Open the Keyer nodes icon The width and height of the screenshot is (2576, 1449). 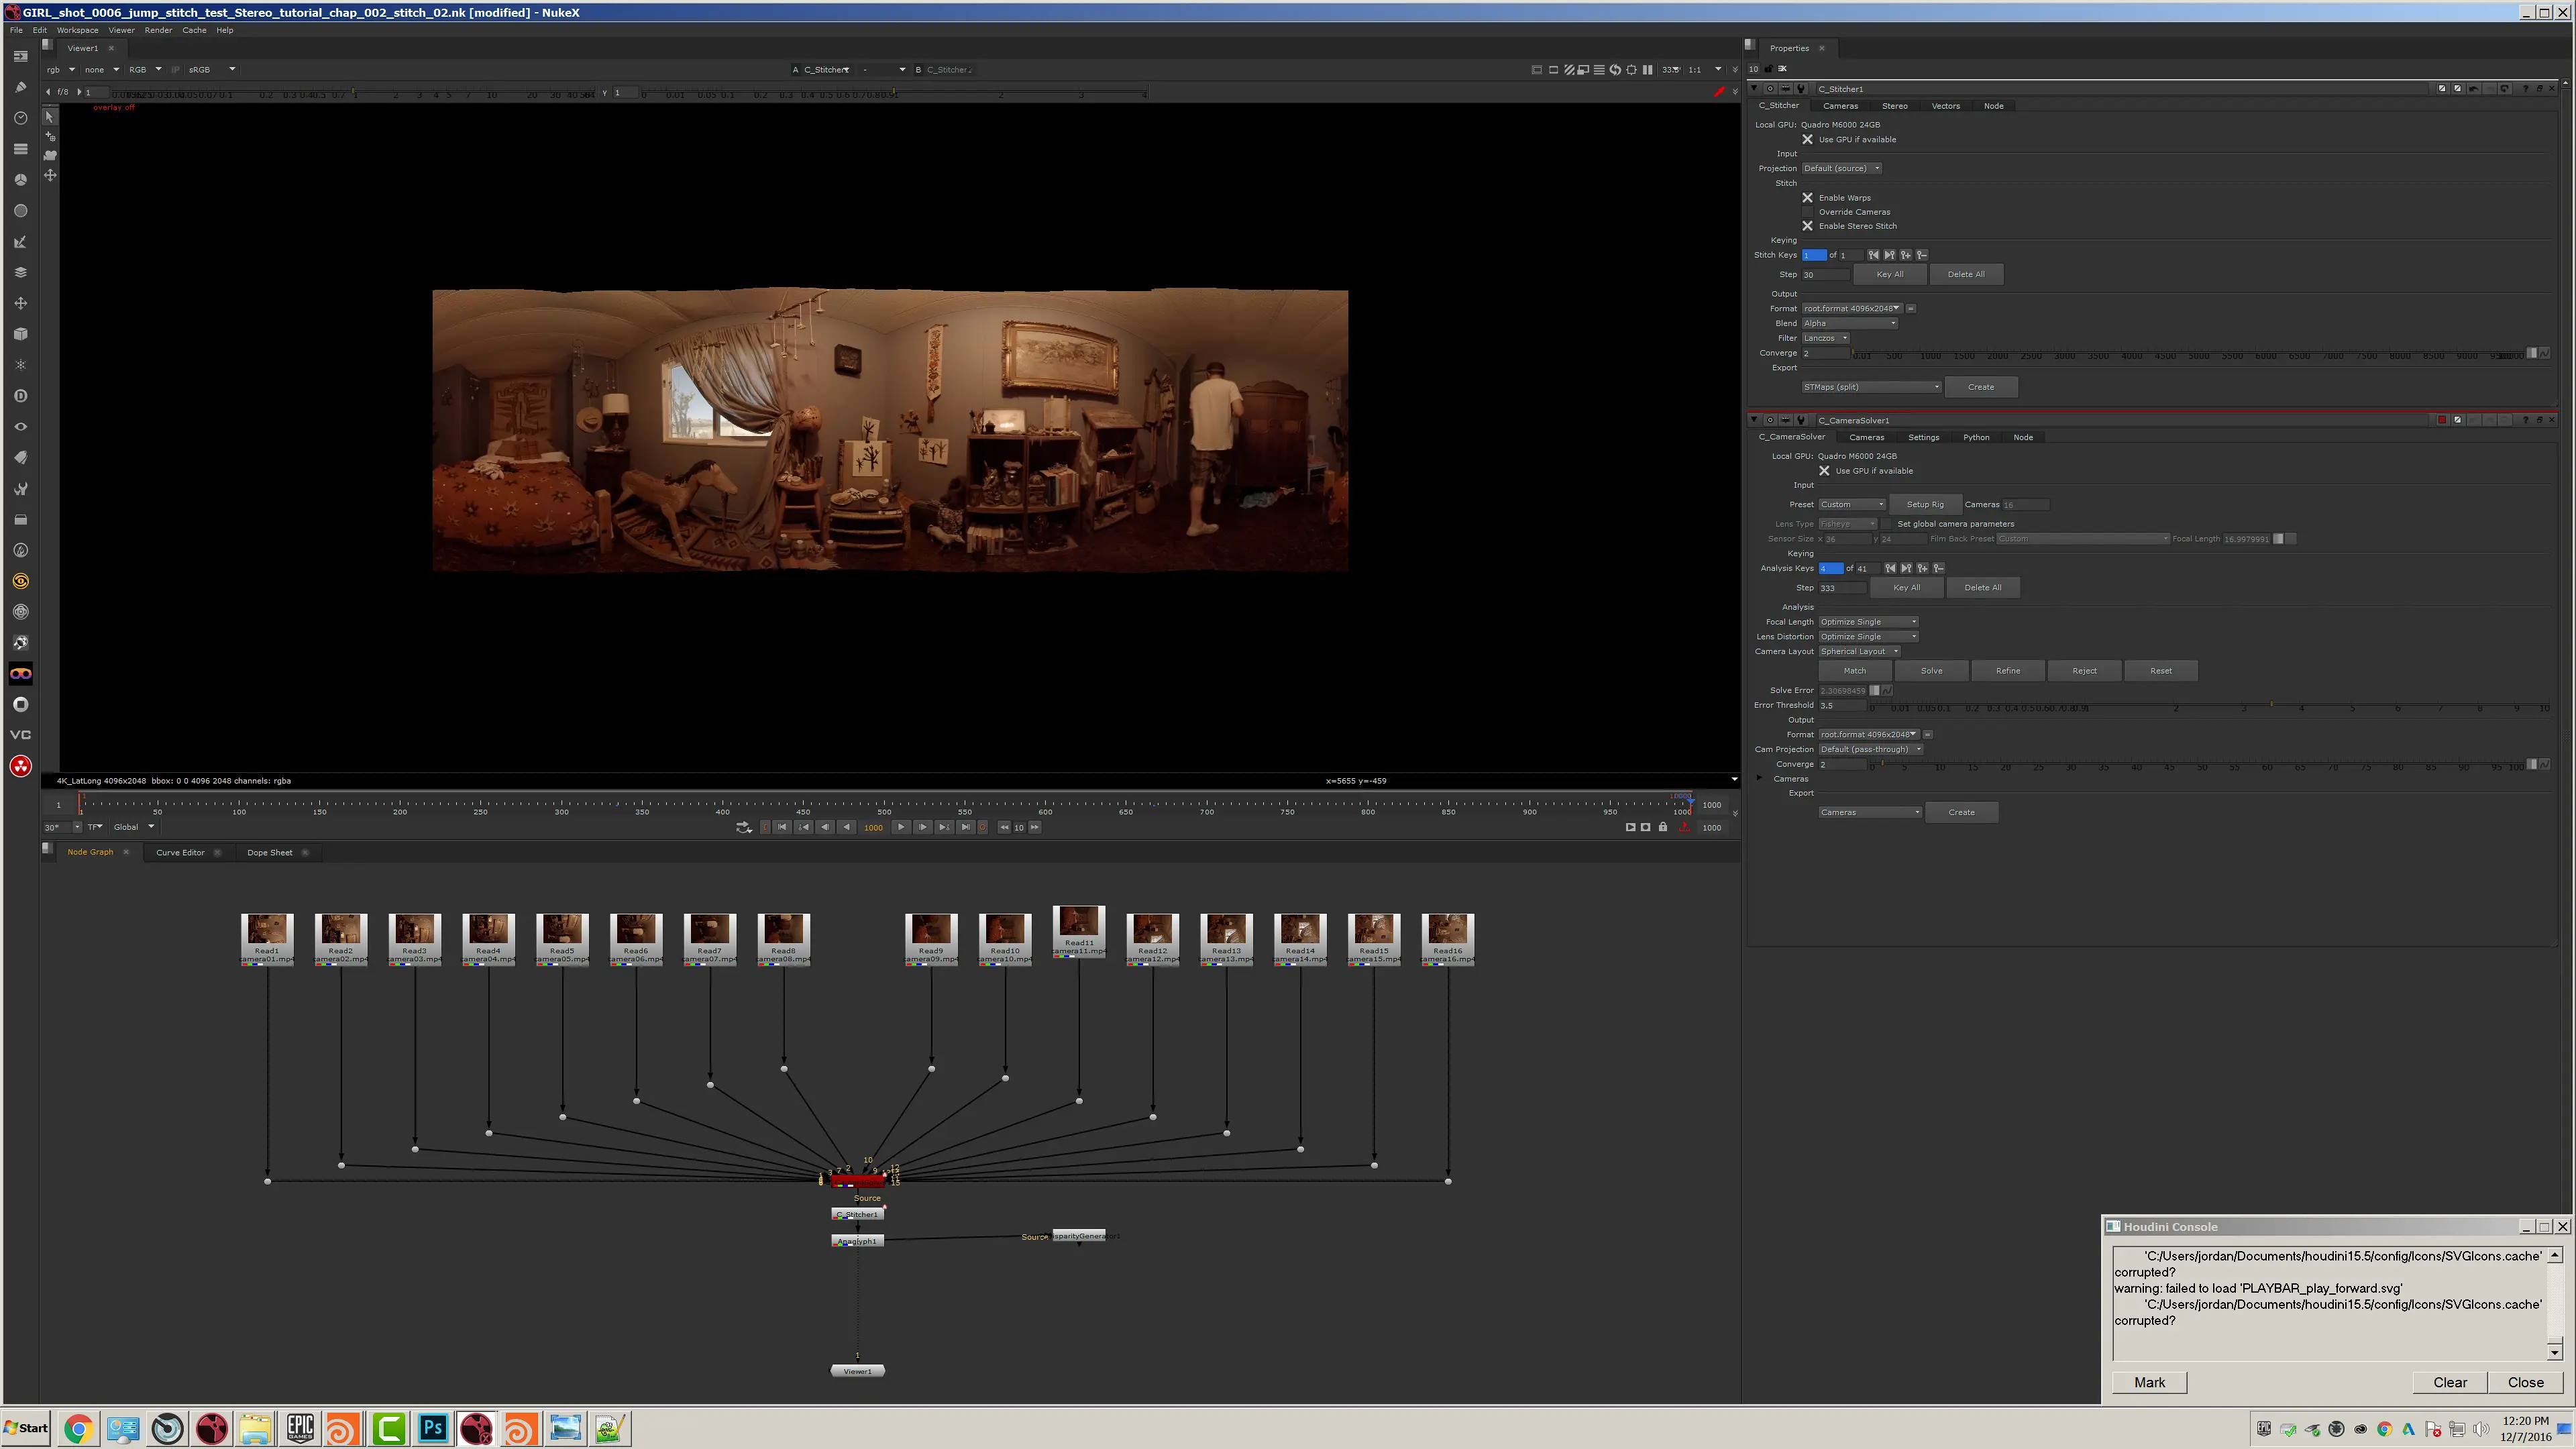(20, 242)
